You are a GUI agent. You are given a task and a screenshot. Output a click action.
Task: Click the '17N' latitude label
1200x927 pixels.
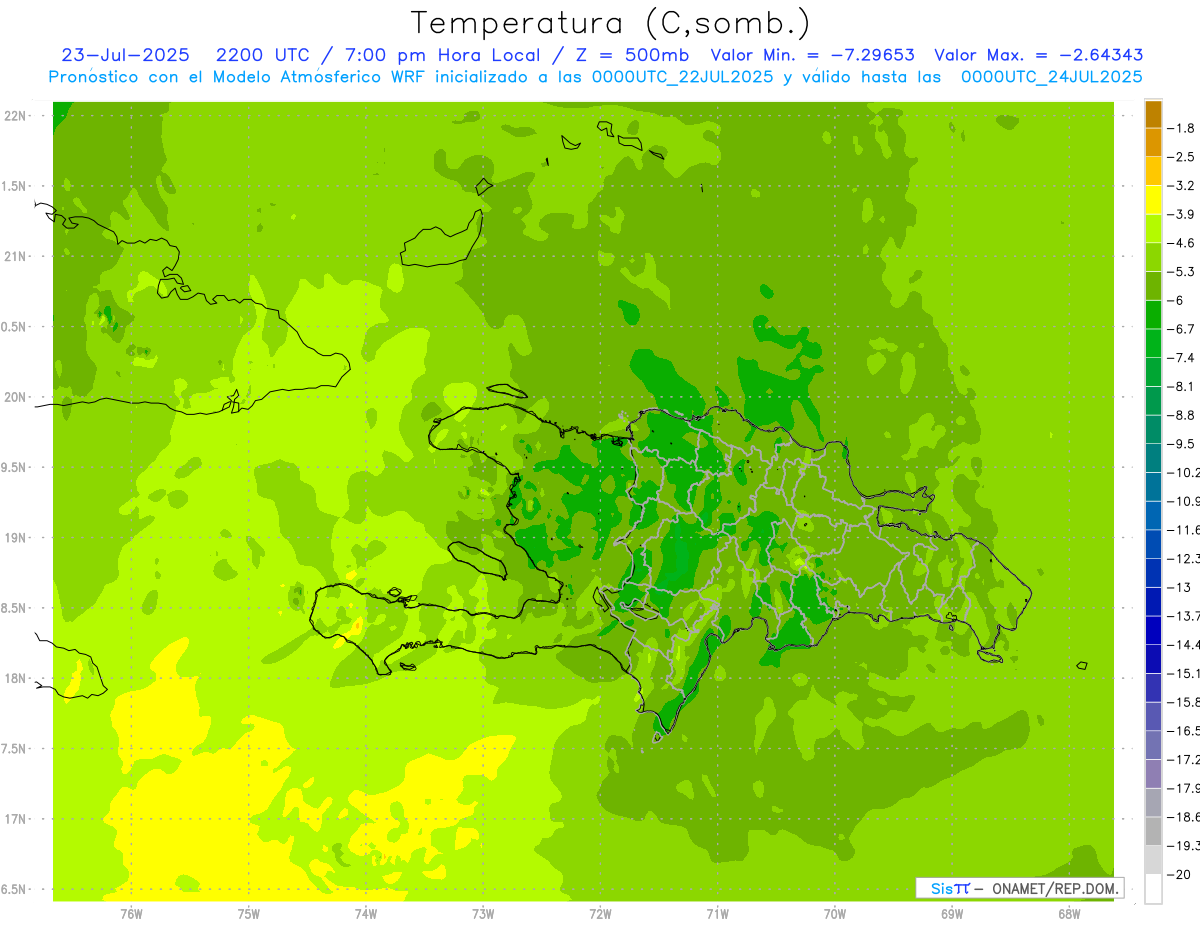pos(15,820)
